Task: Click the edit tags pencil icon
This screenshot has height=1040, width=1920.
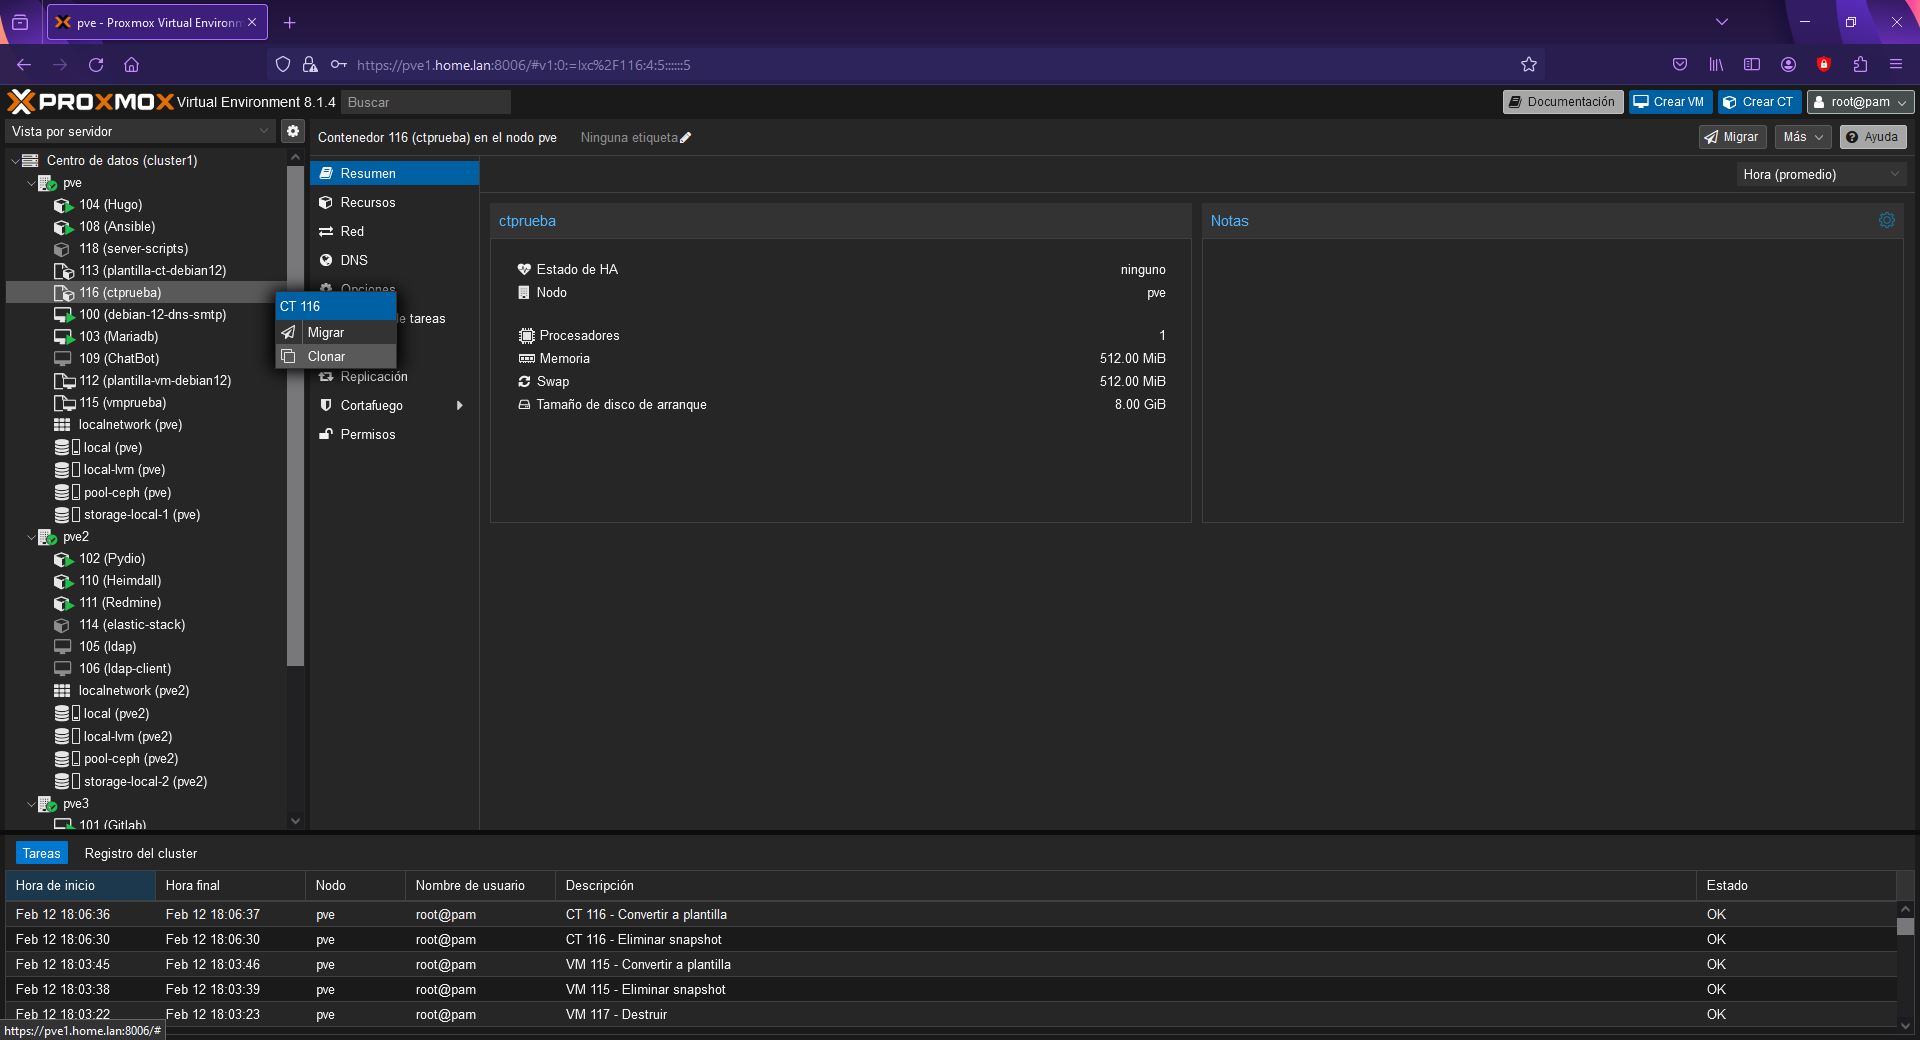Action: 685,138
